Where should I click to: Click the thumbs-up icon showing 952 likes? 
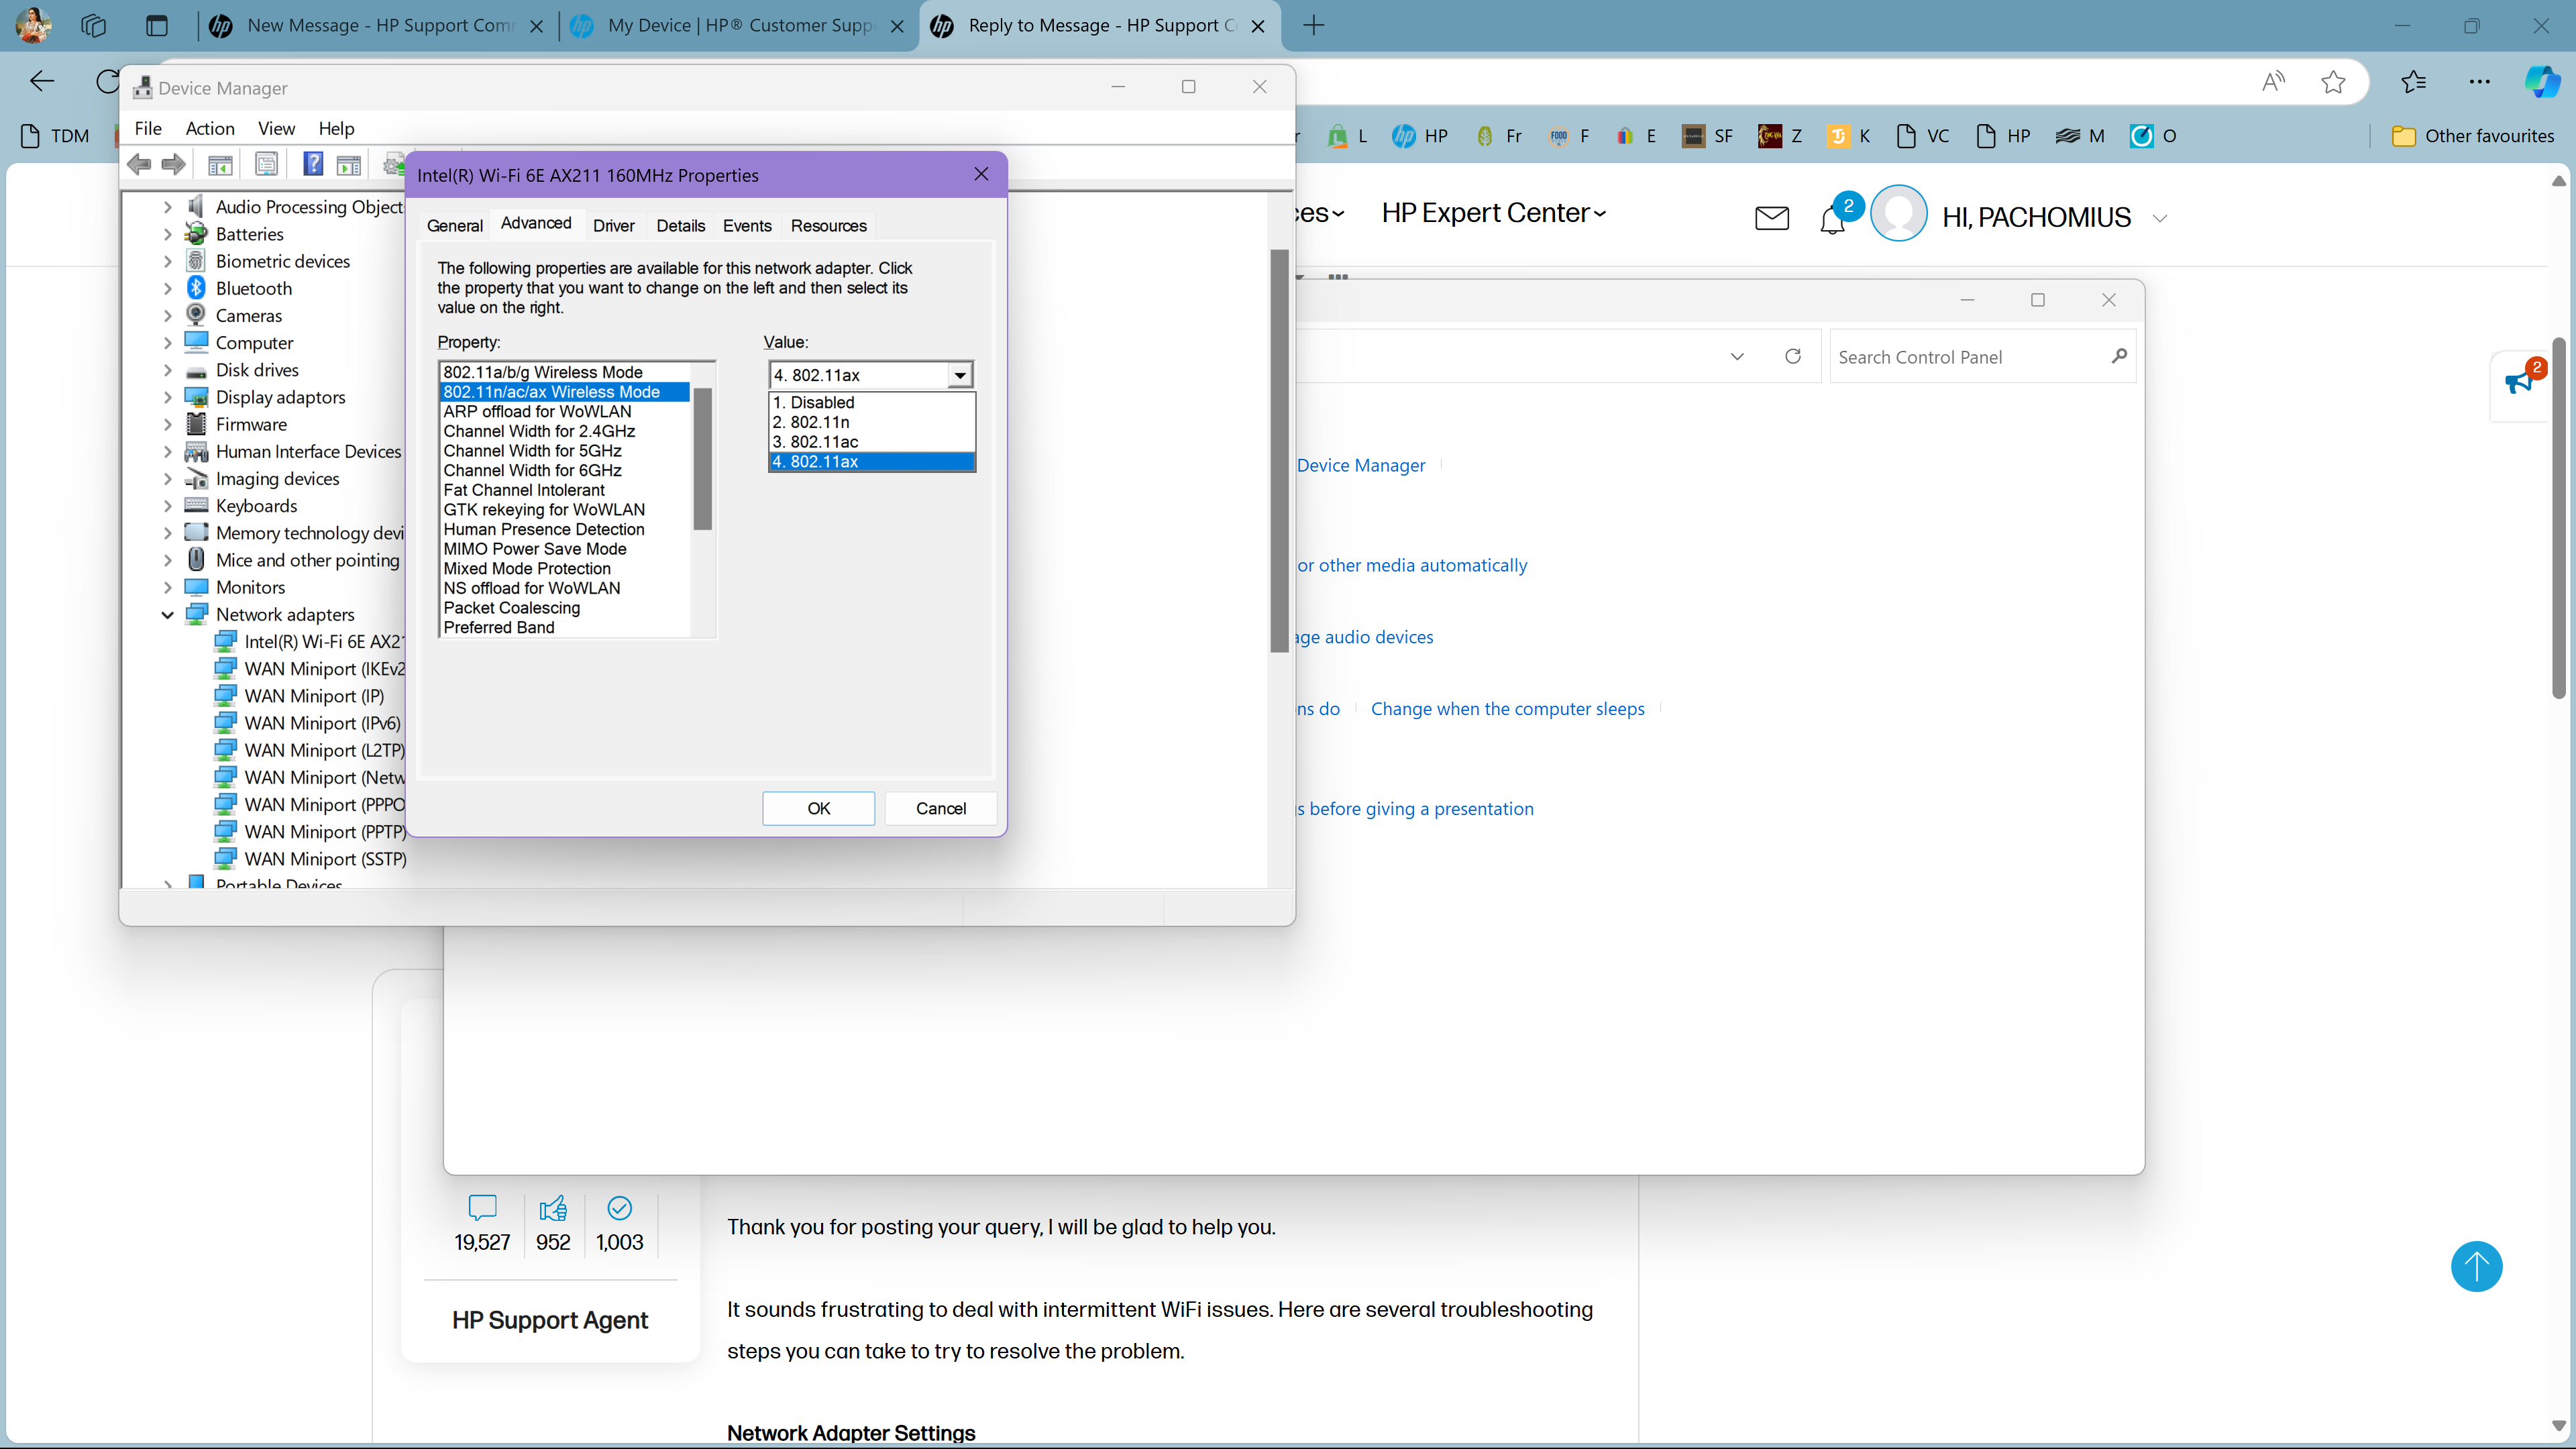tap(552, 1208)
